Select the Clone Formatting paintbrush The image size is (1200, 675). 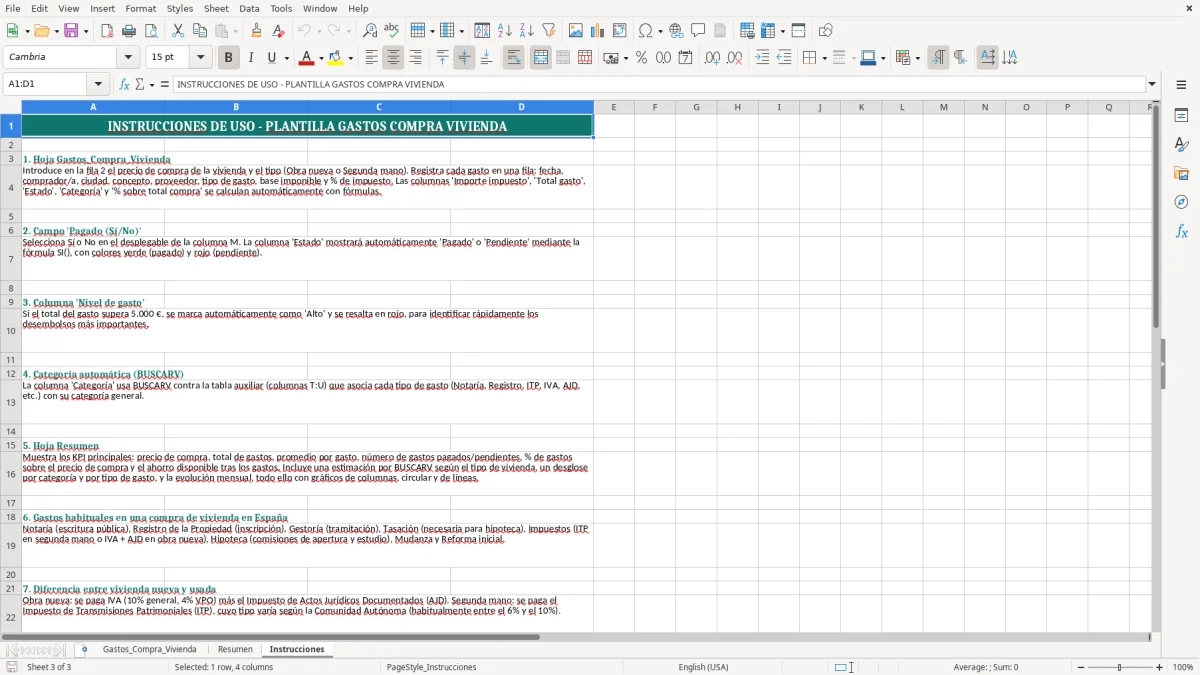click(256, 31)
